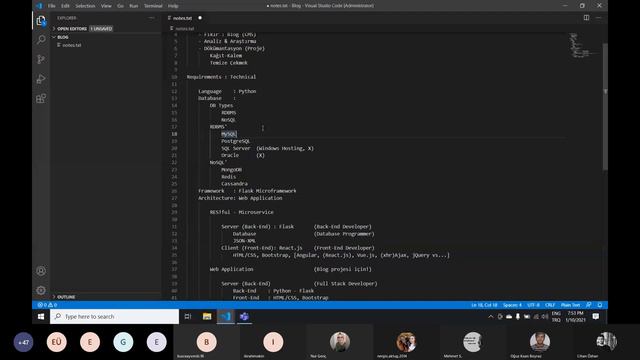Select the Nur Genç participant tile
Image resolution: width=640 pixels, height=360 pixels.
pyautogui.click(x=340, y=342)
